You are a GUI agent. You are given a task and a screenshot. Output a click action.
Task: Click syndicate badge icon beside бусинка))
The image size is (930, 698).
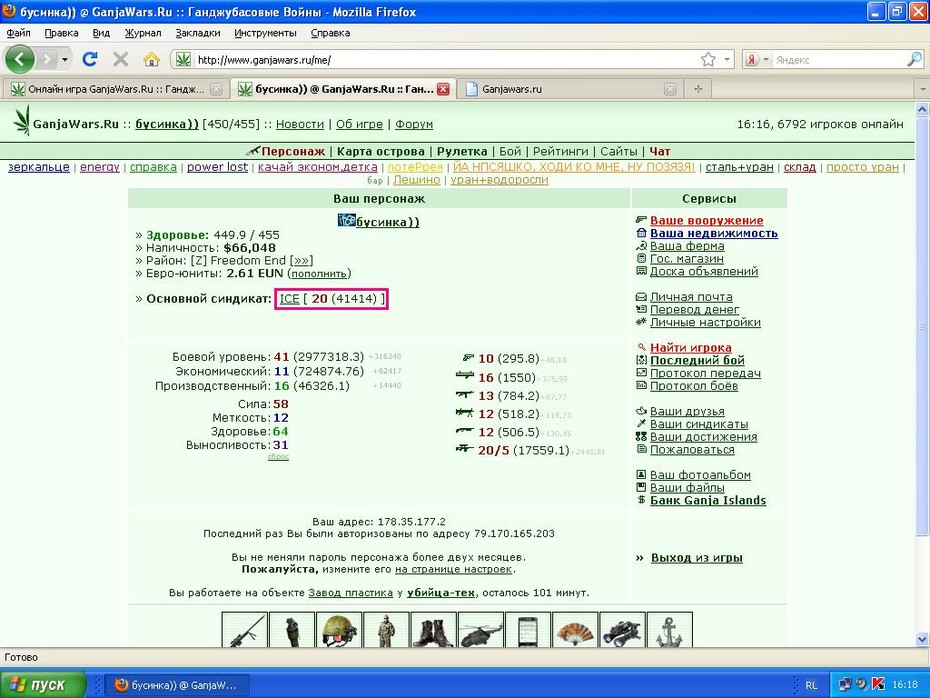tap(346, 221)
